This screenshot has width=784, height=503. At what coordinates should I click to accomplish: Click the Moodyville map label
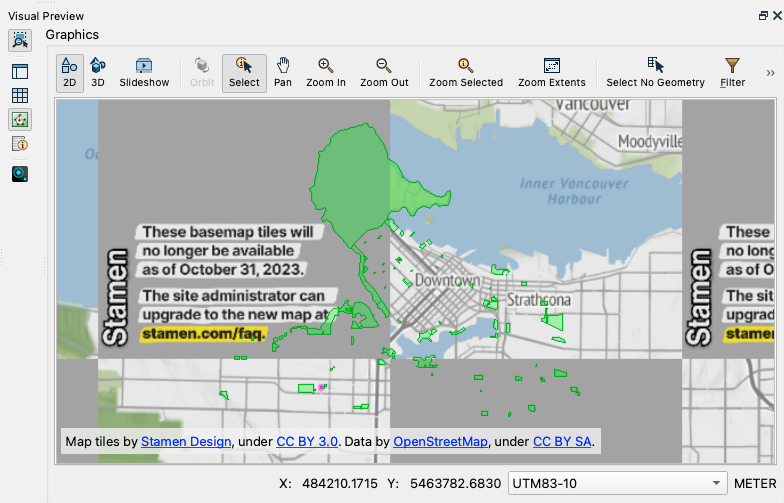coord(650,142)
